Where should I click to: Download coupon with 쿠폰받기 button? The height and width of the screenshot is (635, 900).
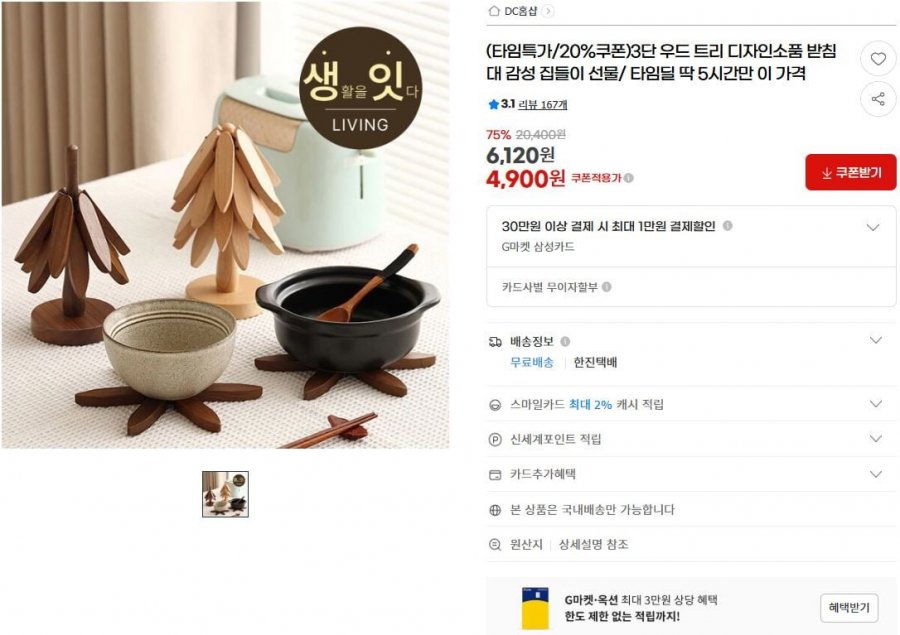[851, 172]
